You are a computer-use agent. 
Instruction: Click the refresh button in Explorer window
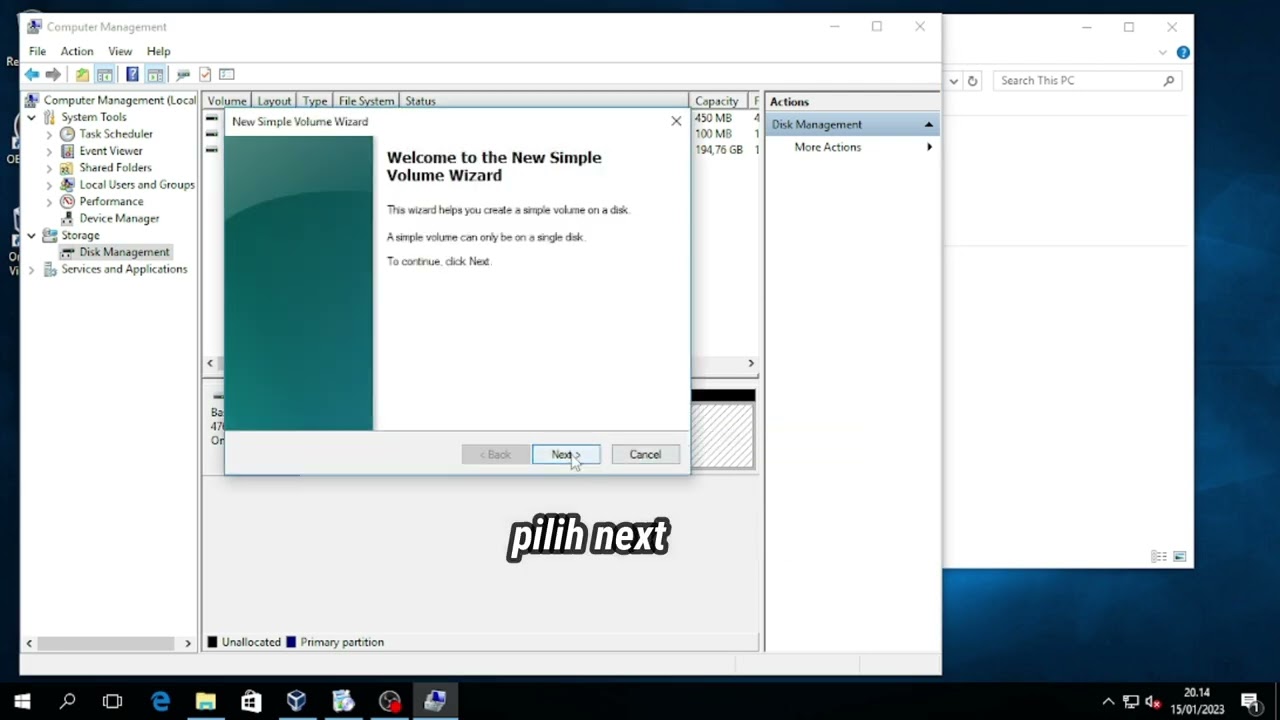coord(972,81)
